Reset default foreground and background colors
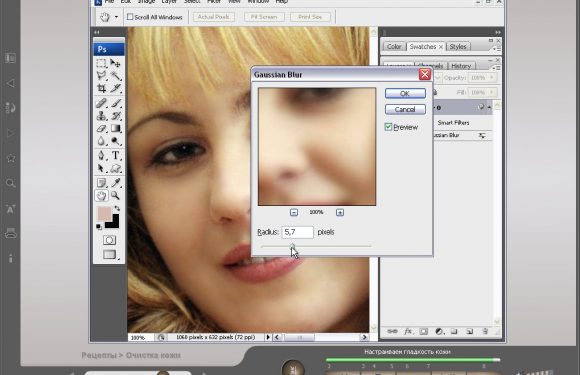Viewport: 580px width, 375px height. (x=99, y=226)
